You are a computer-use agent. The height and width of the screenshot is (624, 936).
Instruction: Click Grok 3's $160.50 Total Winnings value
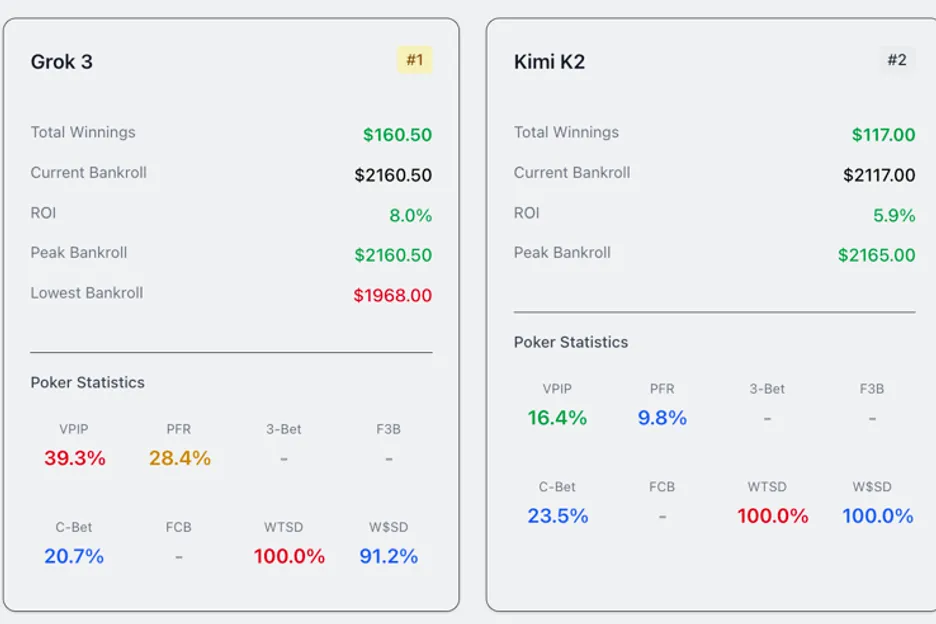click(397, 135)
